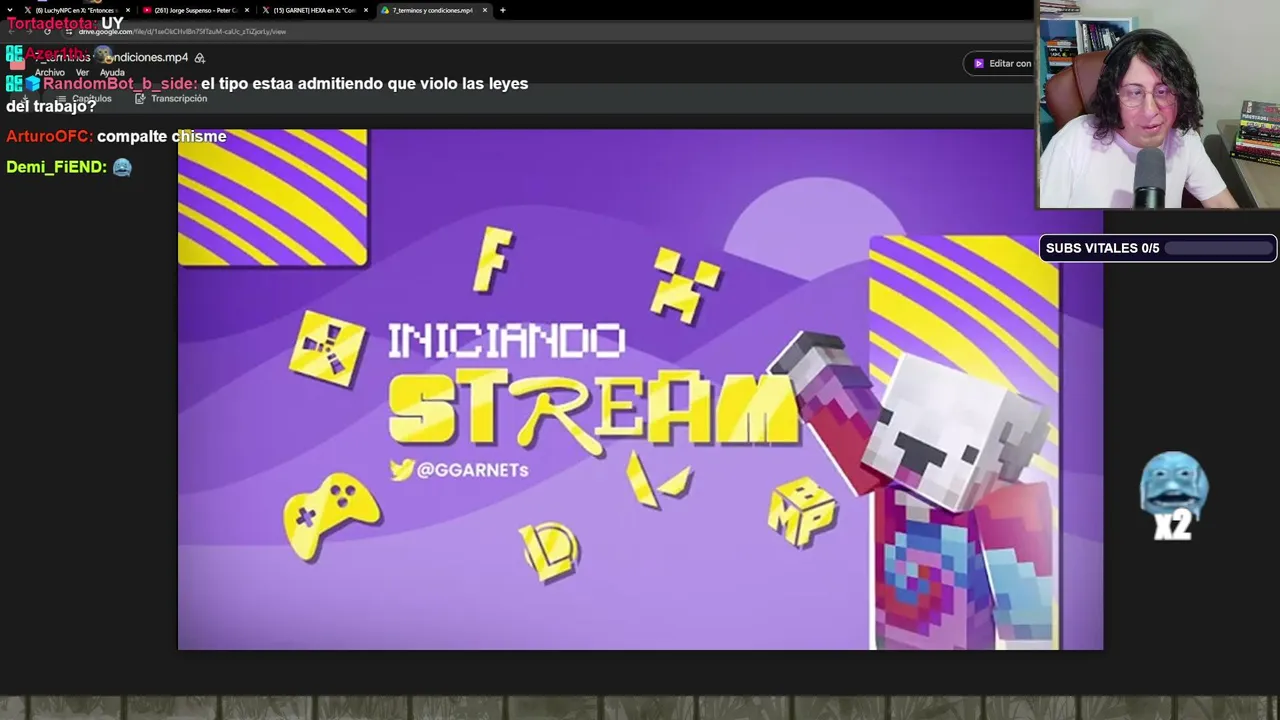The image size is (1280, 720).
Task: Close the Jorge Suspenso YouTube tab
Action: tap(247, 10)
